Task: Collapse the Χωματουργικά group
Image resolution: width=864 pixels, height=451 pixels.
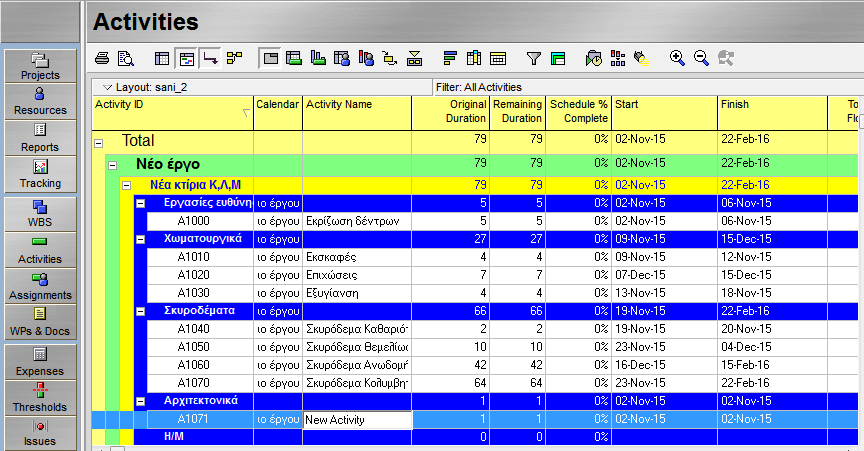Action: [x=141, y=239]
